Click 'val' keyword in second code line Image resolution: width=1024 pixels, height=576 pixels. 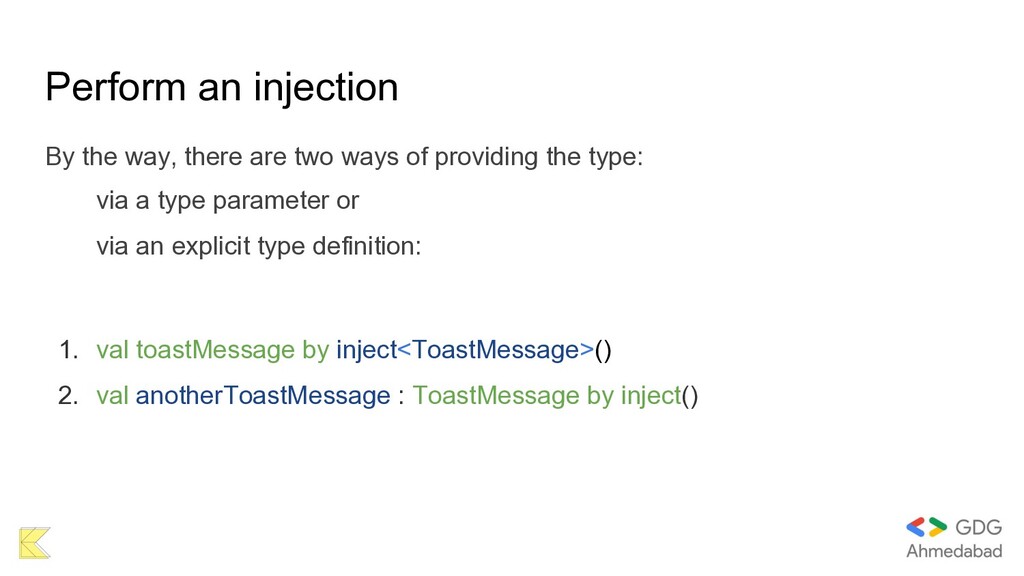[x=112, y=396]
